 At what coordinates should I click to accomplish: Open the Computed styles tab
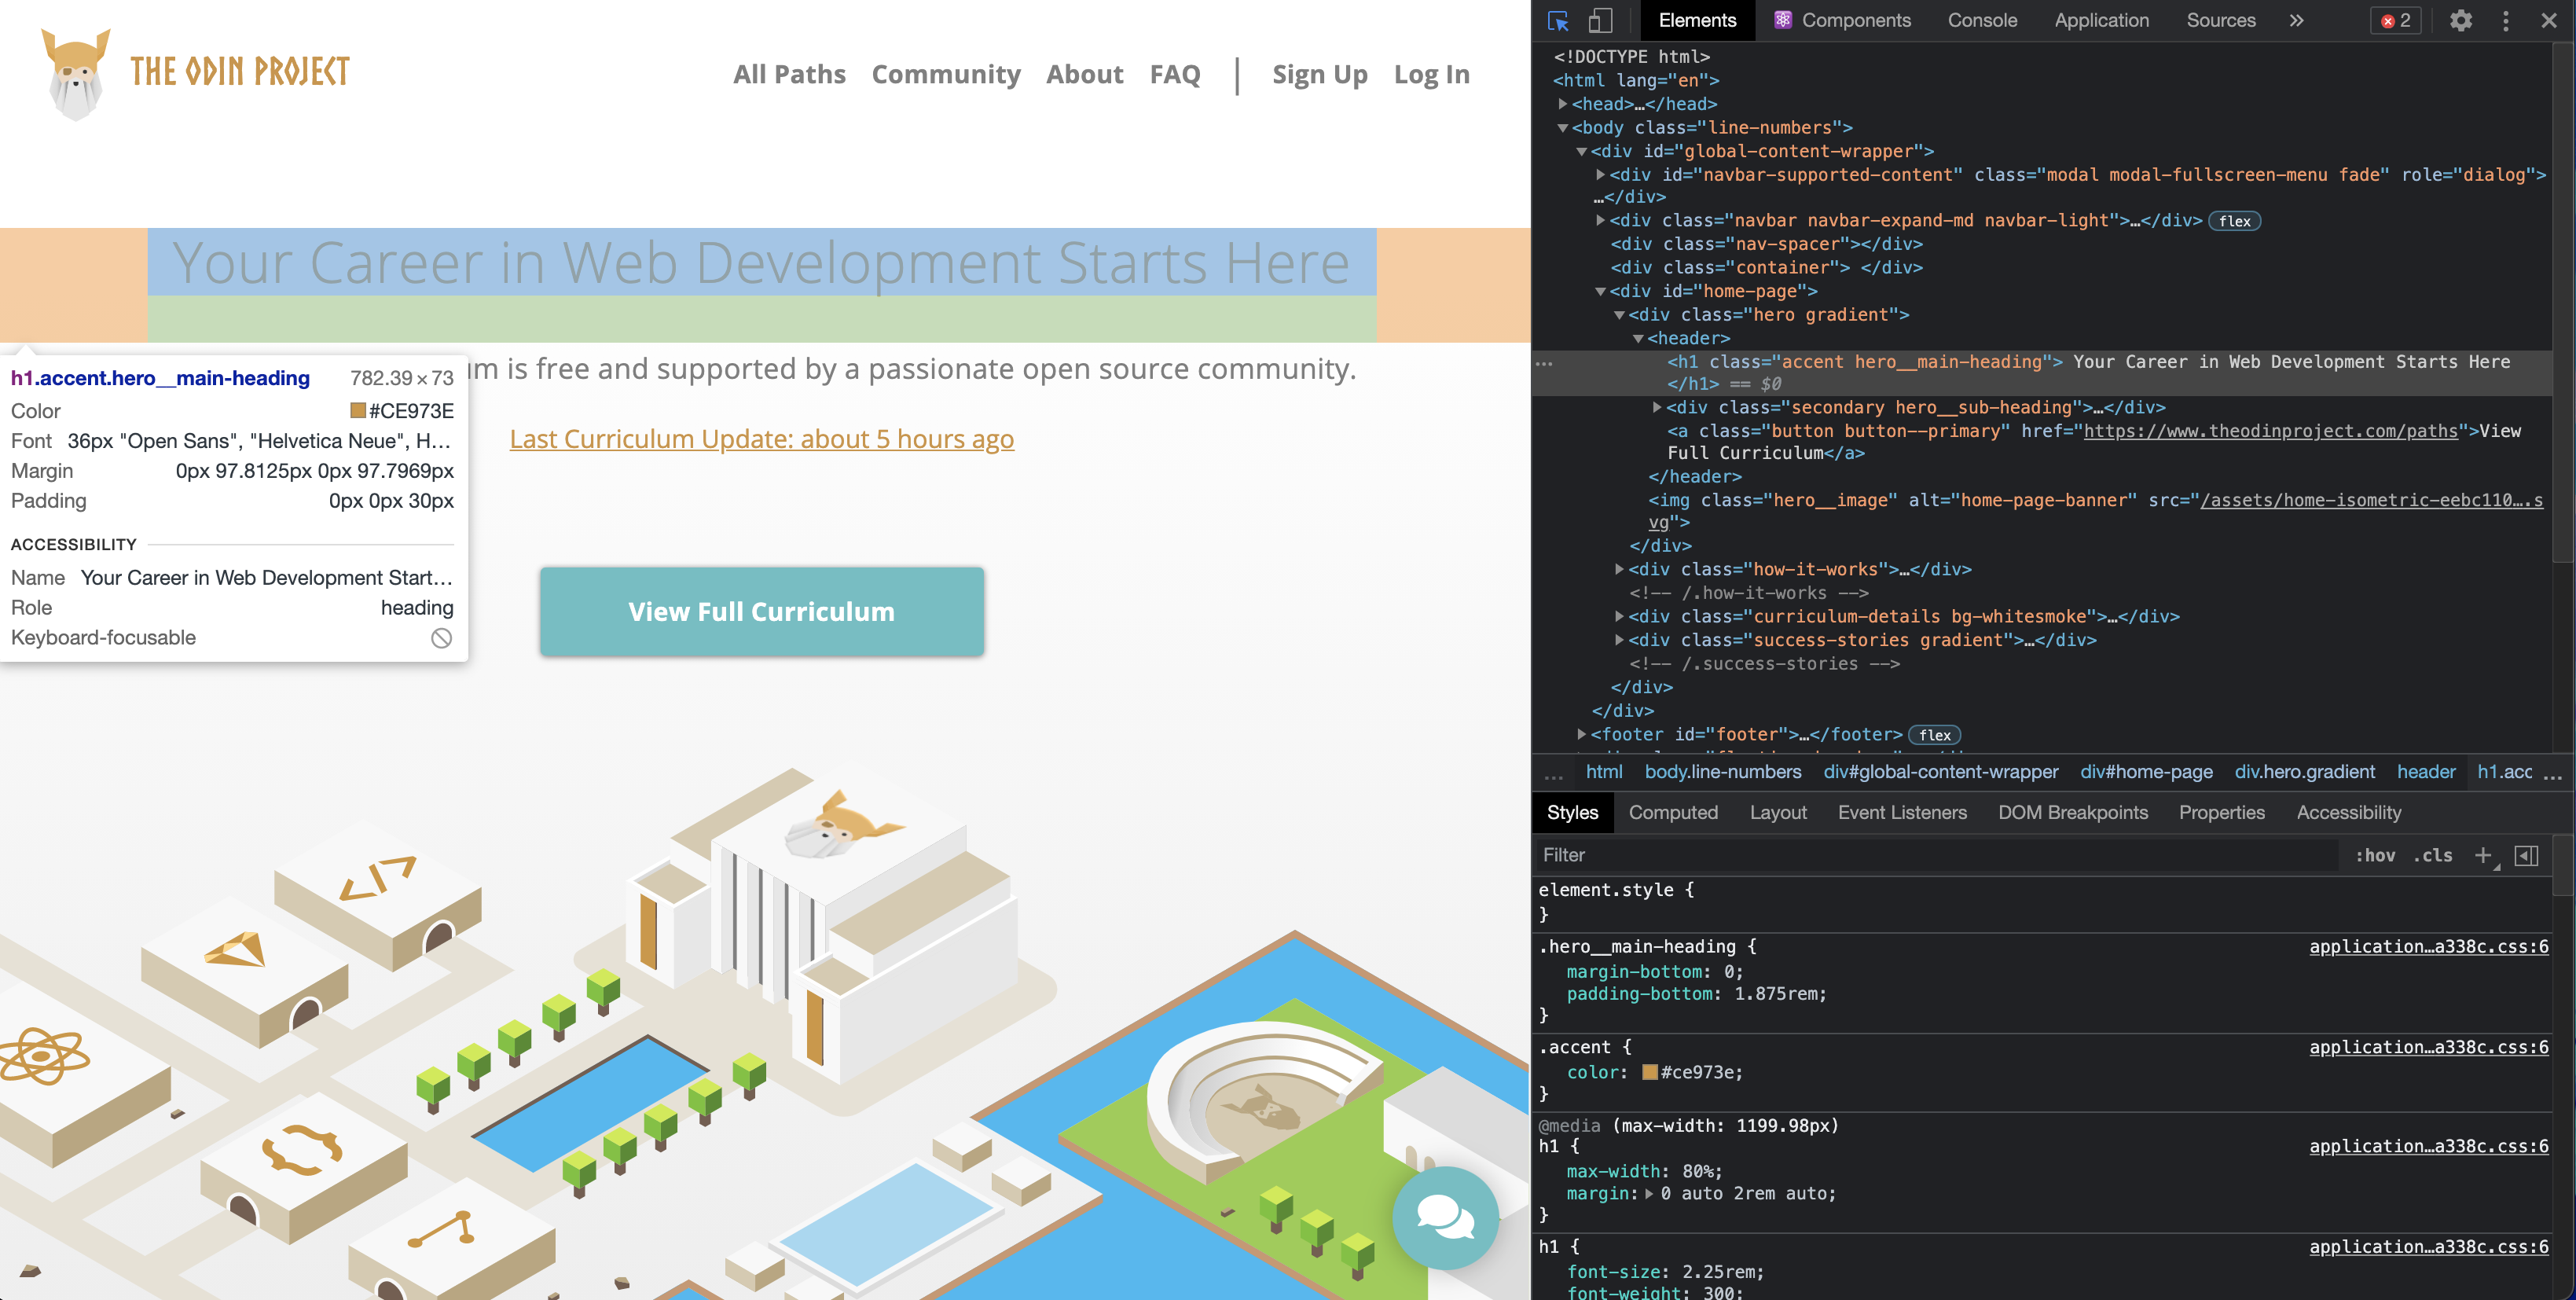pos(1673,812)
